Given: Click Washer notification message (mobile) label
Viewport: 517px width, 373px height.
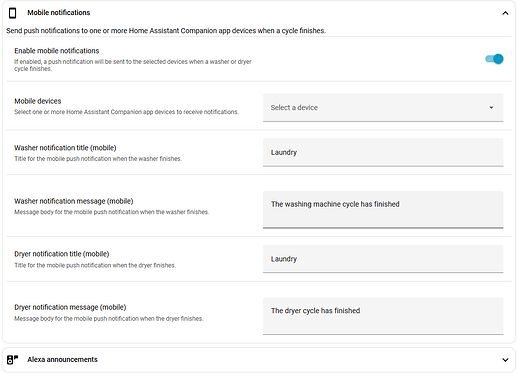Looking at the screenshot, I should point(74,201).
